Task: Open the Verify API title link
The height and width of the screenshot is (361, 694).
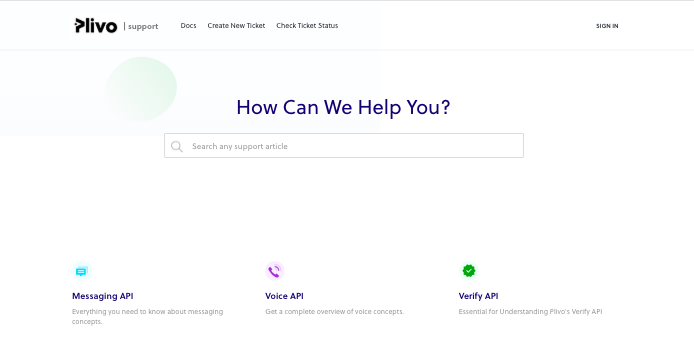Action: point(478,296)
